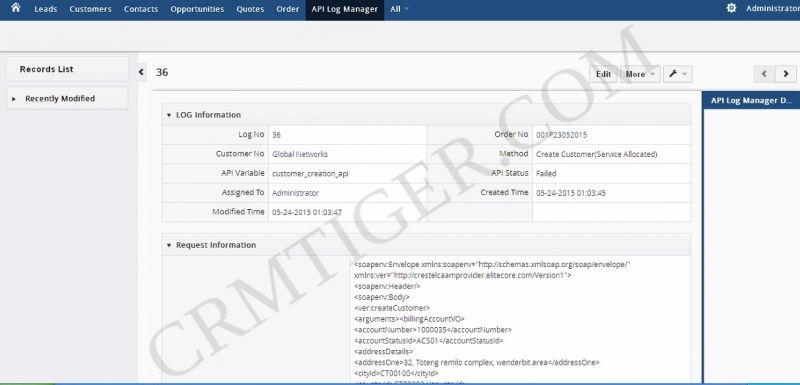The height and width of the screenshot is (385, 800).
Task: Select the API Log Manager tab
Action: coord(345,9)
